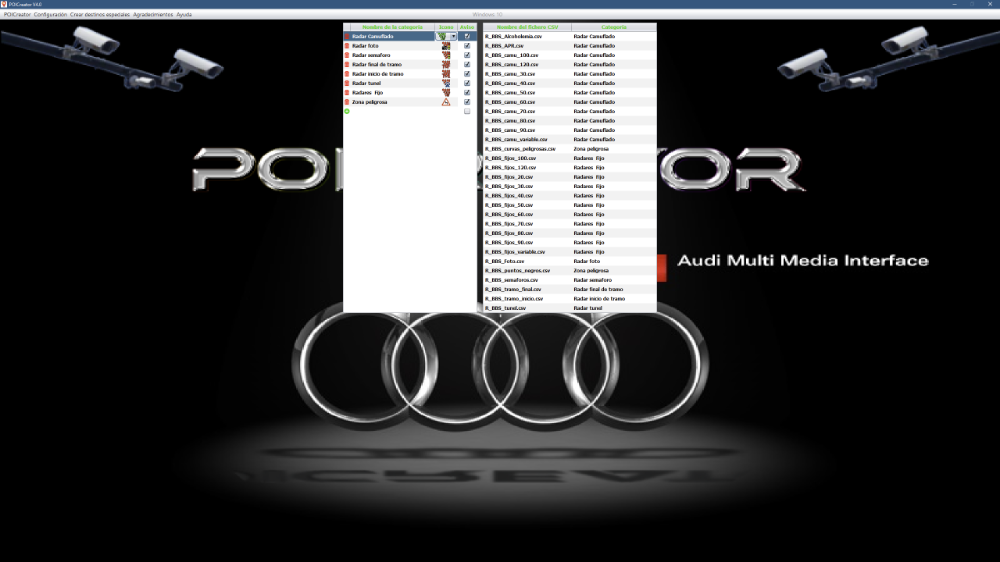
Task: Open the Agradecimientos menu
Action: 153,14
